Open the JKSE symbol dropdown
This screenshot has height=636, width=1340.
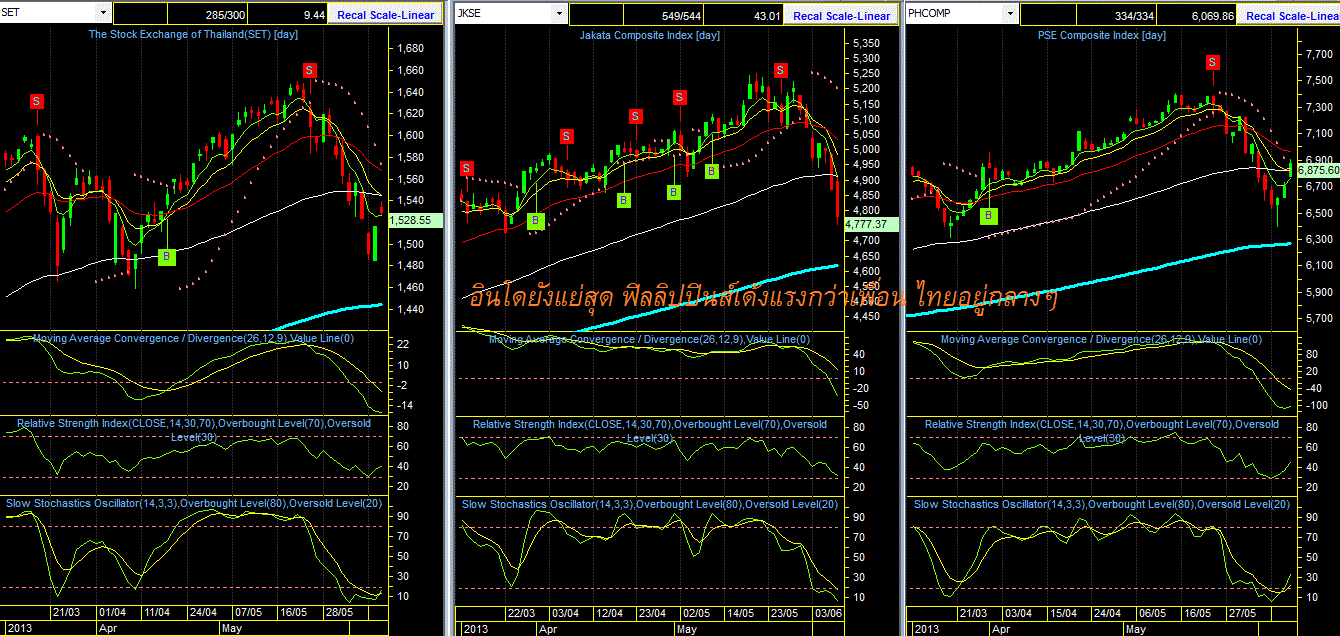[x=560, y=13]
